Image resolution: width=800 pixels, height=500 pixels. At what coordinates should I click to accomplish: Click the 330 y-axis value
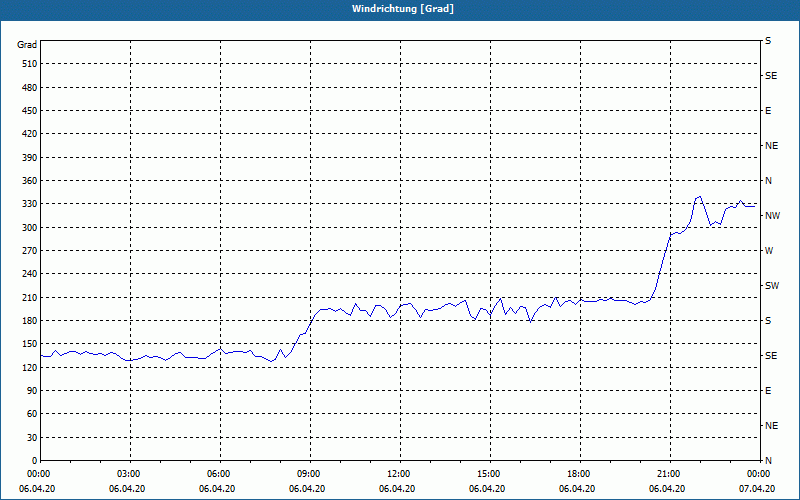click(x=30, y=204)
